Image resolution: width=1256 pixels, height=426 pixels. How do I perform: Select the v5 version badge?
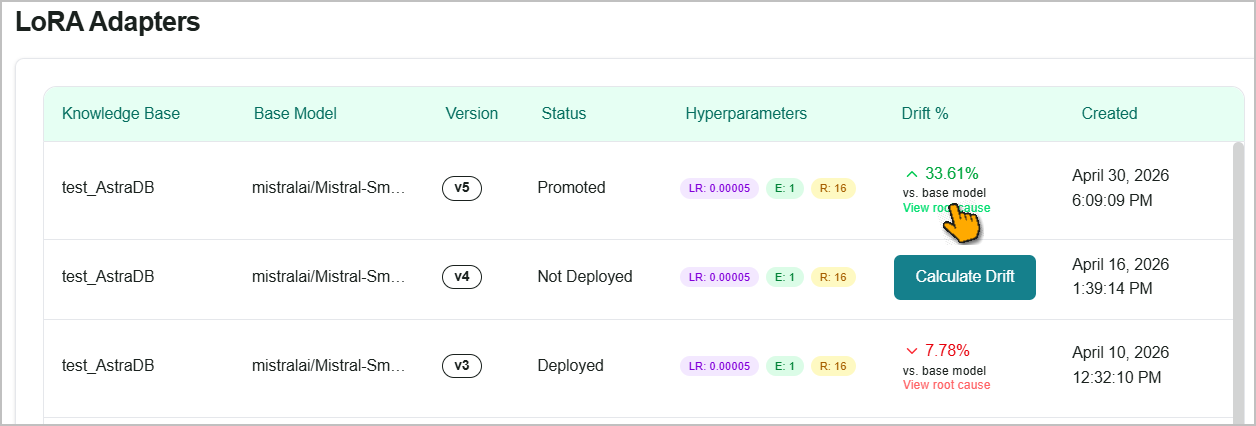(x=462, y=188)
